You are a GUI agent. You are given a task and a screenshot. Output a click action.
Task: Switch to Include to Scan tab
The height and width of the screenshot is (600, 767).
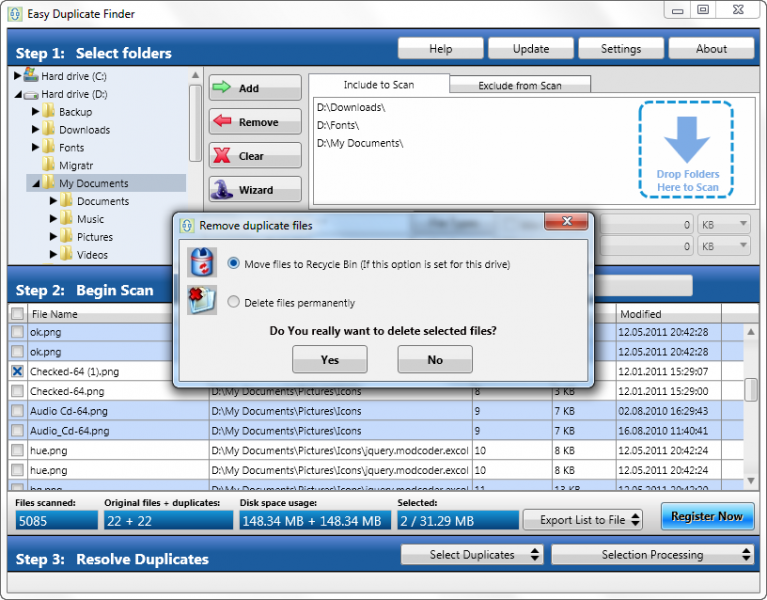379,85
